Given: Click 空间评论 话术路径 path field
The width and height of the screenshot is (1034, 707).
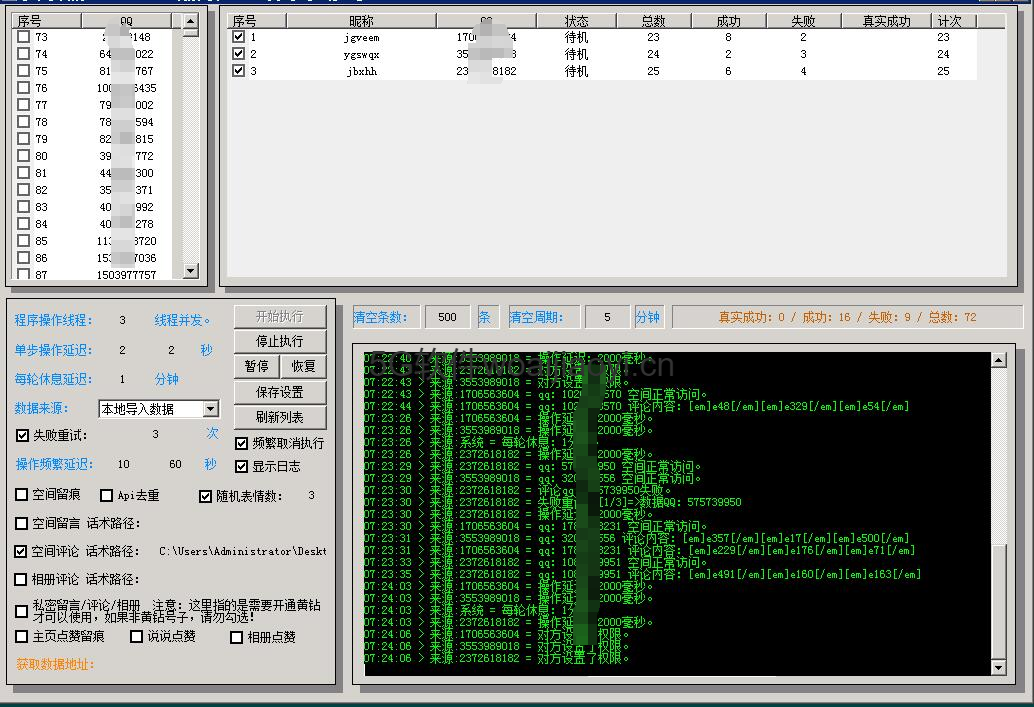Looking at the screenshot, I should [x=243, y=551].
